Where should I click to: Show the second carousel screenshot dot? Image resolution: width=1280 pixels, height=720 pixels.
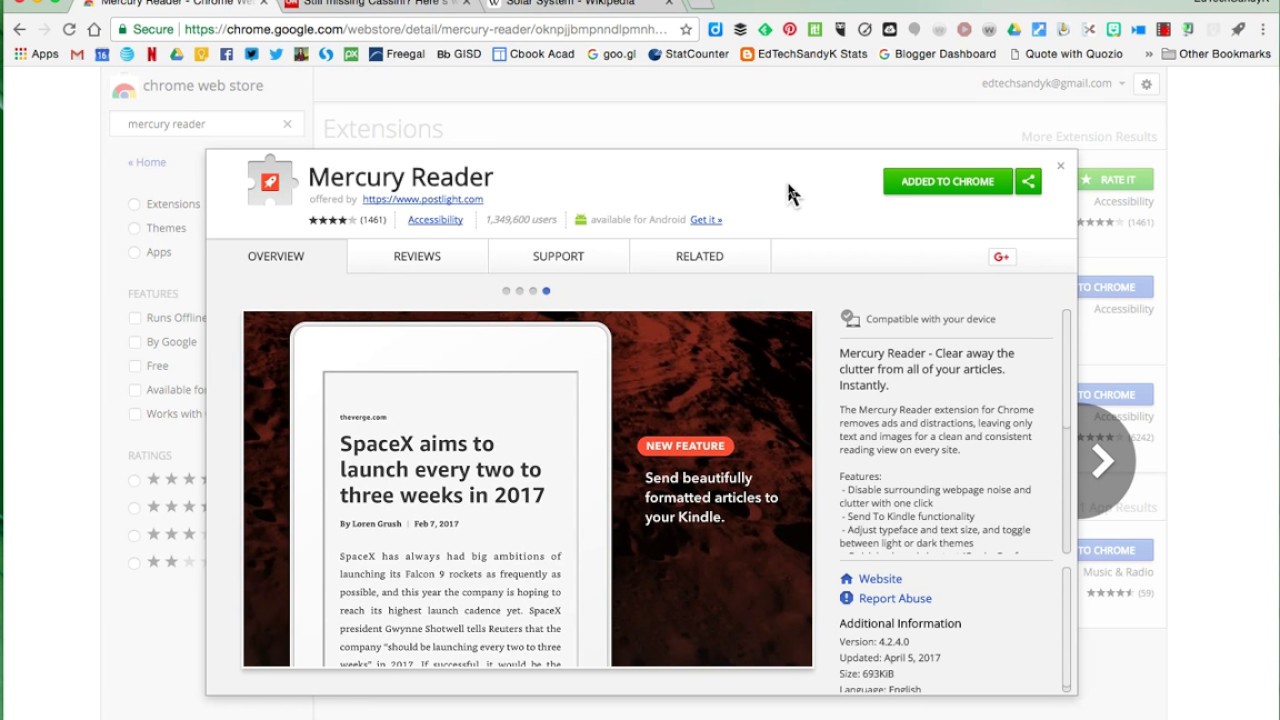[x=519, y=291]
